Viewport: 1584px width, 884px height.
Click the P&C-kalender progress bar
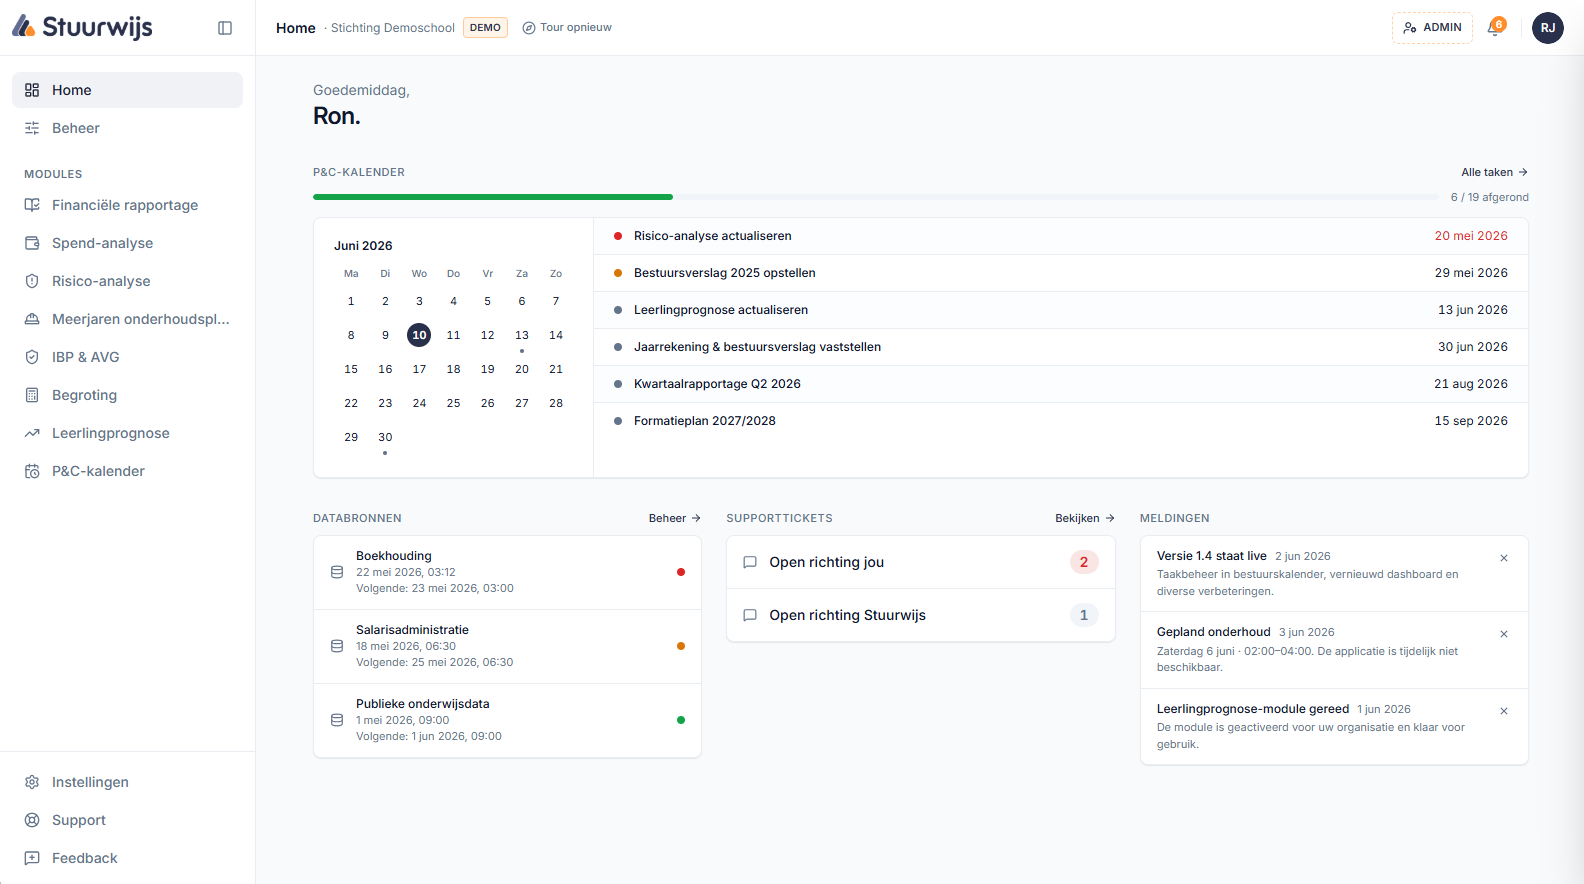point(875,197)
